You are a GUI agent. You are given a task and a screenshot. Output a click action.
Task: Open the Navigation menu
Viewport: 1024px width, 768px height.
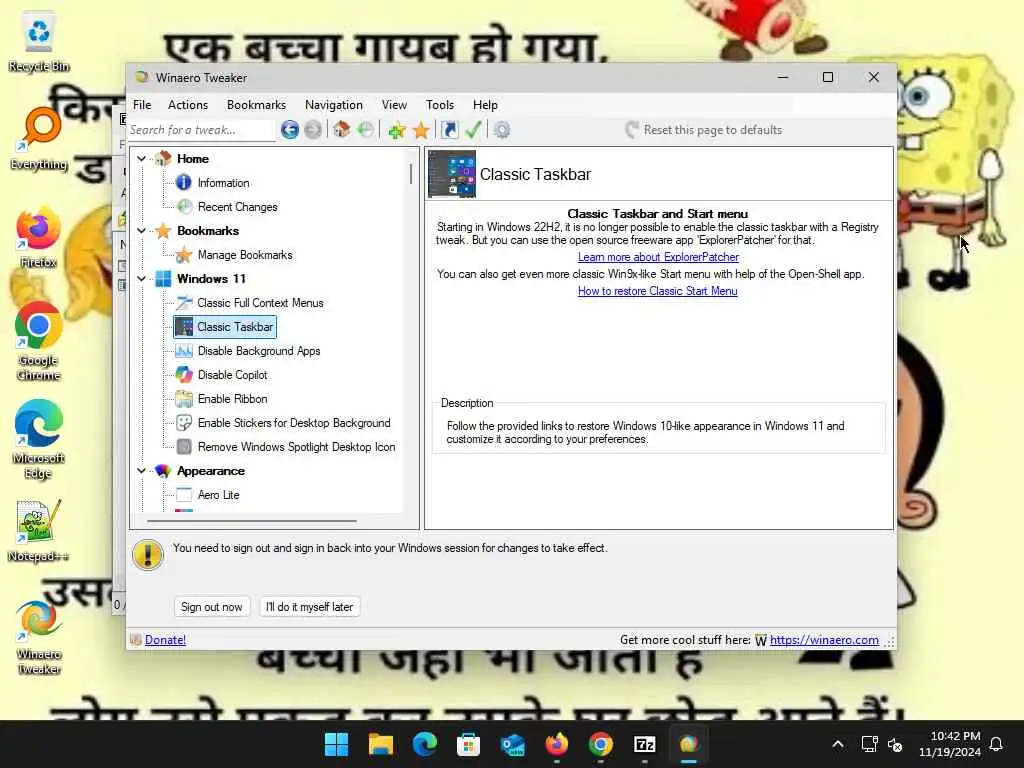[x=334, y=104]
